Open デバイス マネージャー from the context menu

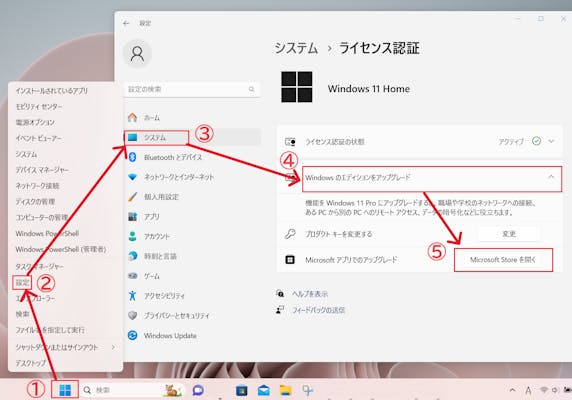pos(42,170)
